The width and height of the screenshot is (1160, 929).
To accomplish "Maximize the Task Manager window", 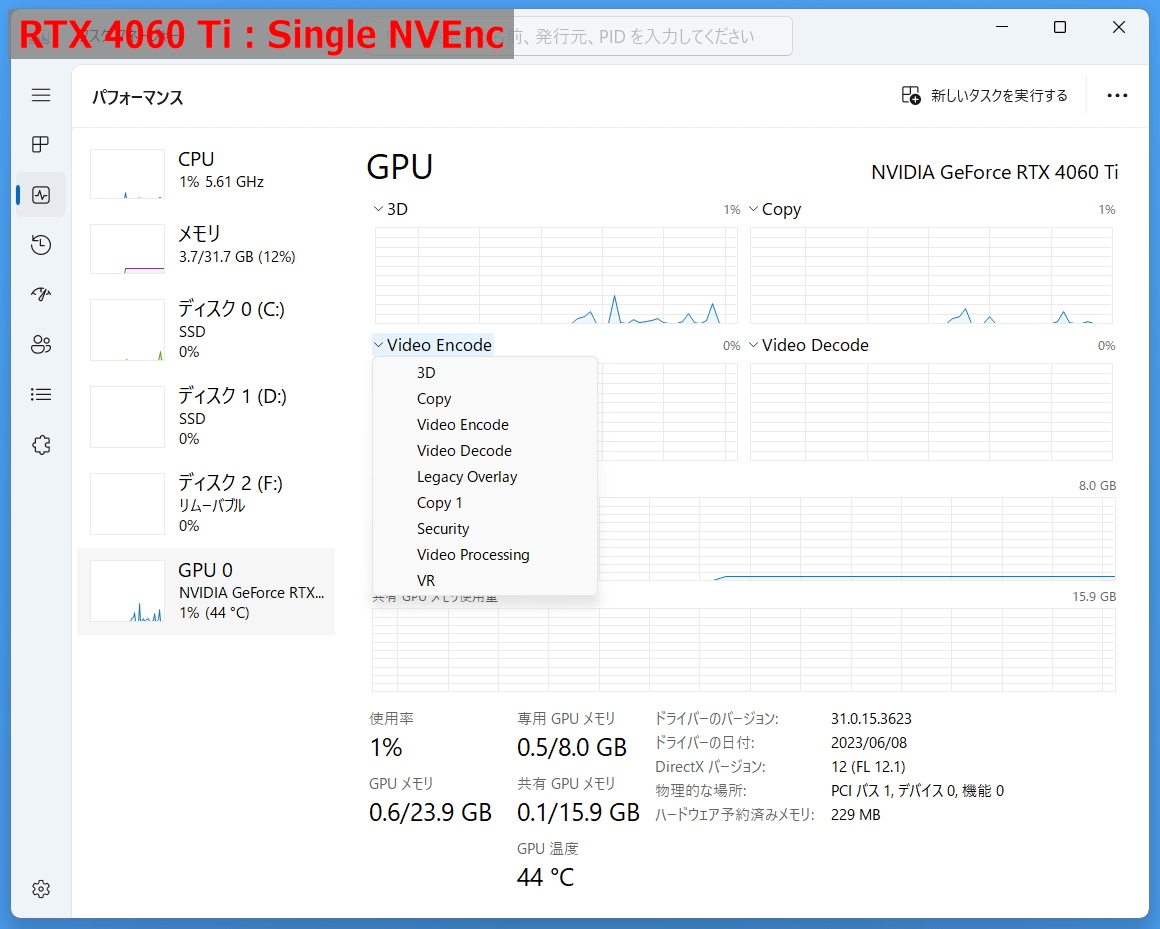I will [x=1059, y=27].
